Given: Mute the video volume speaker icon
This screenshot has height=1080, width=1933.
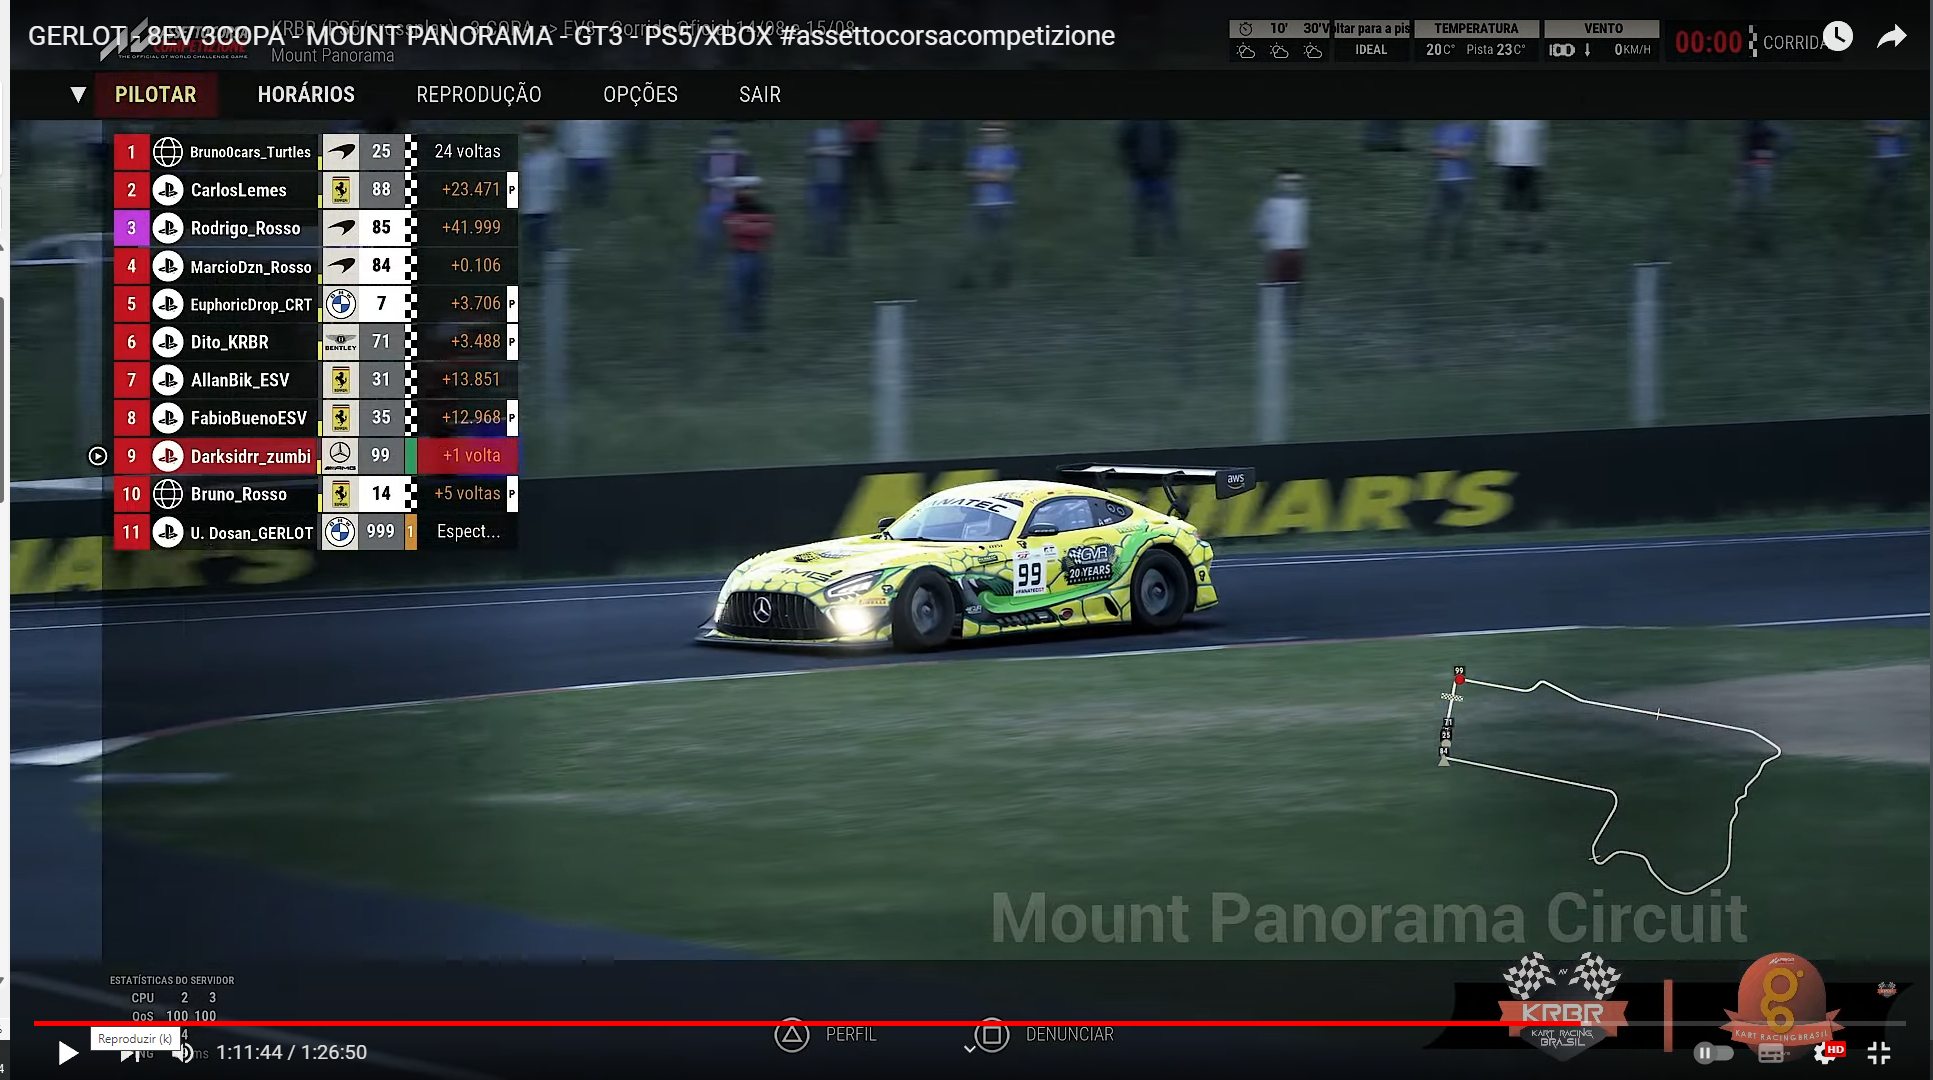Looking at the screenshot, I should point(183,1053).
